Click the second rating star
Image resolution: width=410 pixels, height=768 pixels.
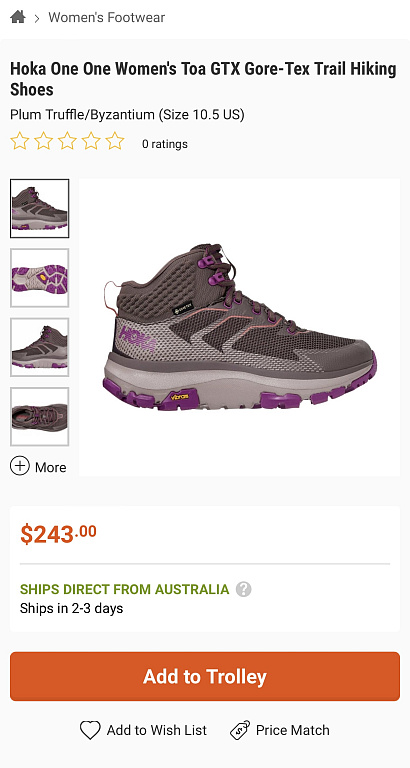click(x=44, y=141)
